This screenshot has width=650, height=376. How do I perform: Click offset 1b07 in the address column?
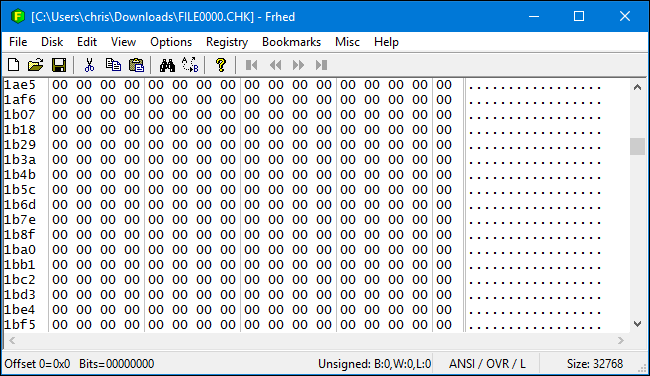pos(20,115)
